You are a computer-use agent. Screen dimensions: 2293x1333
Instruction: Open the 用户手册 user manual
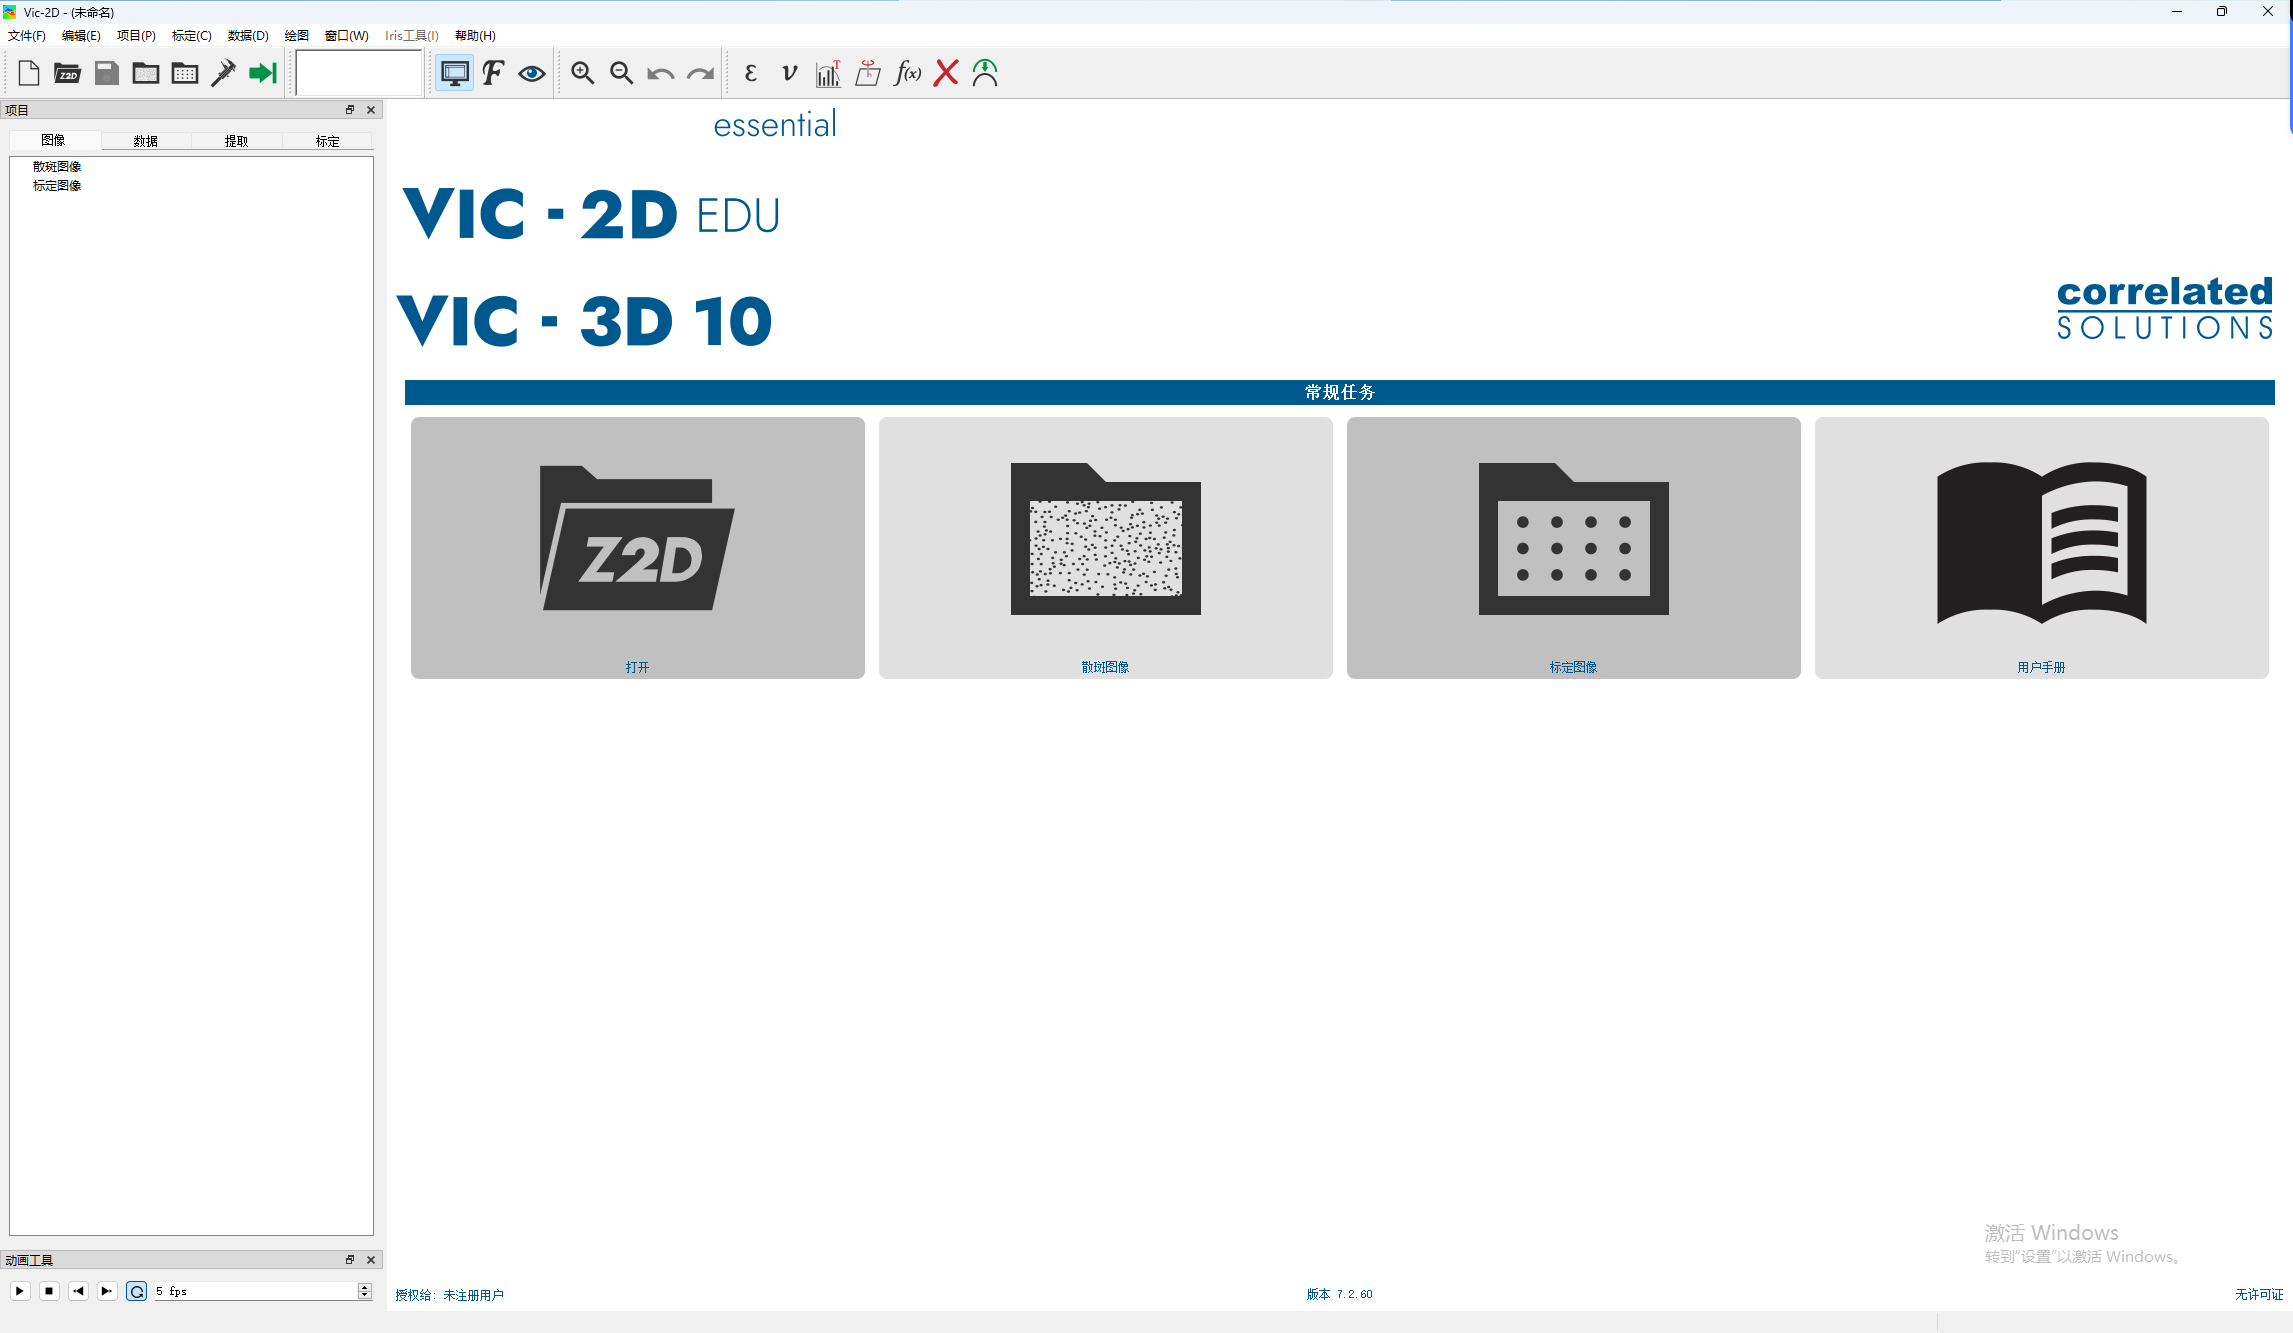click(2040, 548)
